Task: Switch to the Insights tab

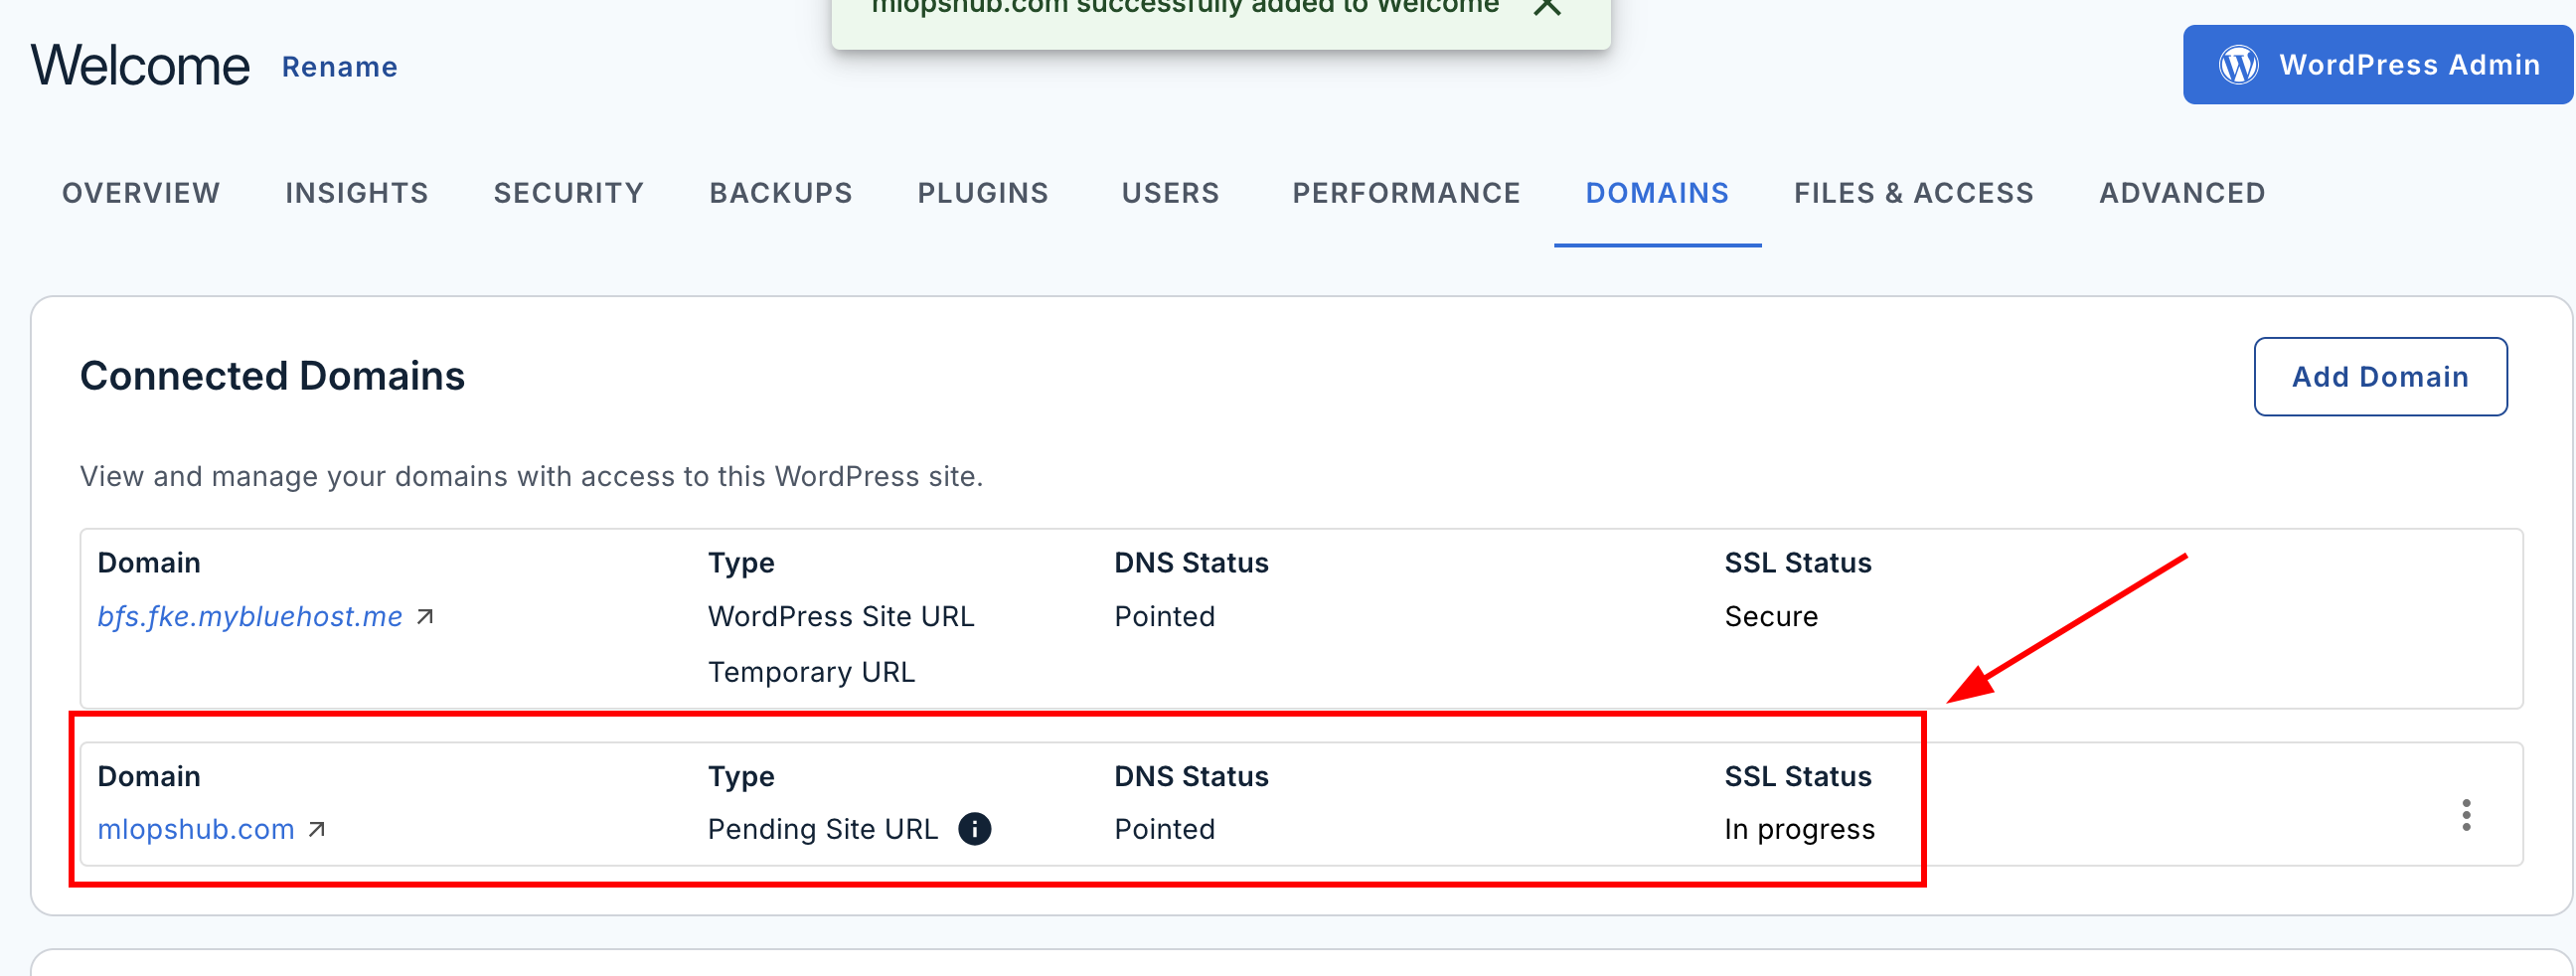Action: pyautogui.click(x=357, y=193)
